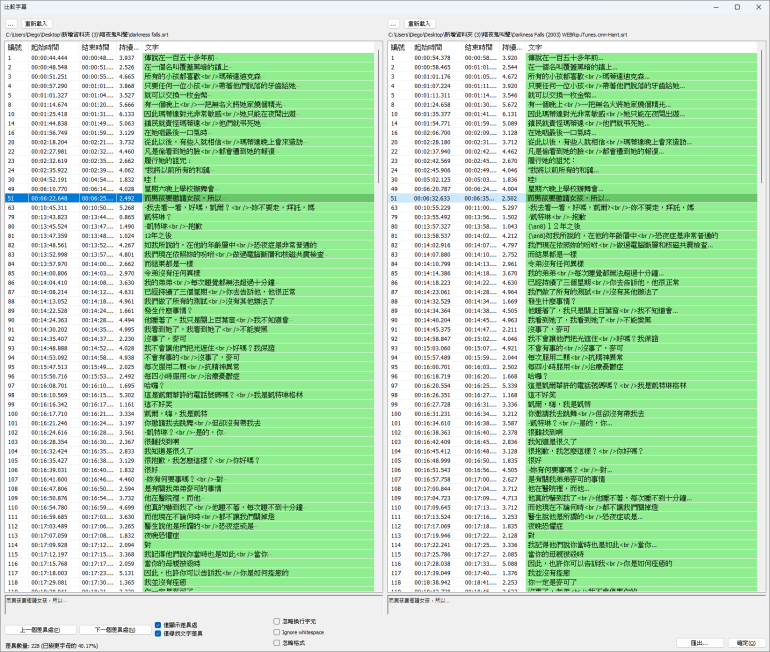Click the right pane 重新載入 reload button
Viewport: 770px width, 652px height.
(419, 24)
